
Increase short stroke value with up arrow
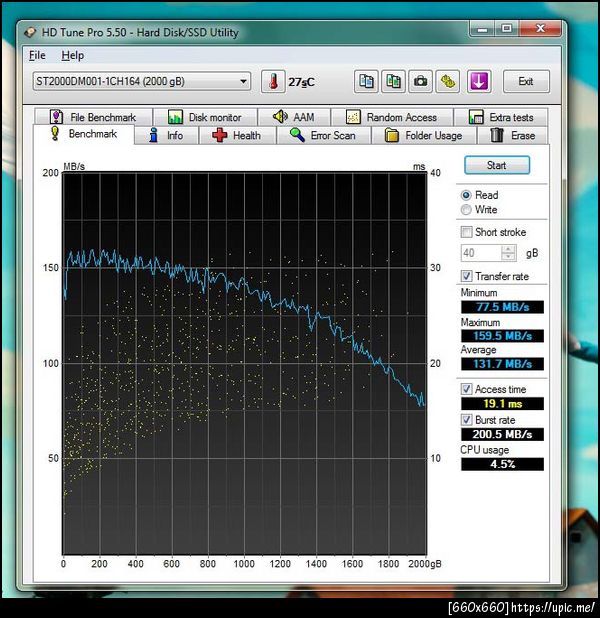pyautogui.click(x=509, y=249)
